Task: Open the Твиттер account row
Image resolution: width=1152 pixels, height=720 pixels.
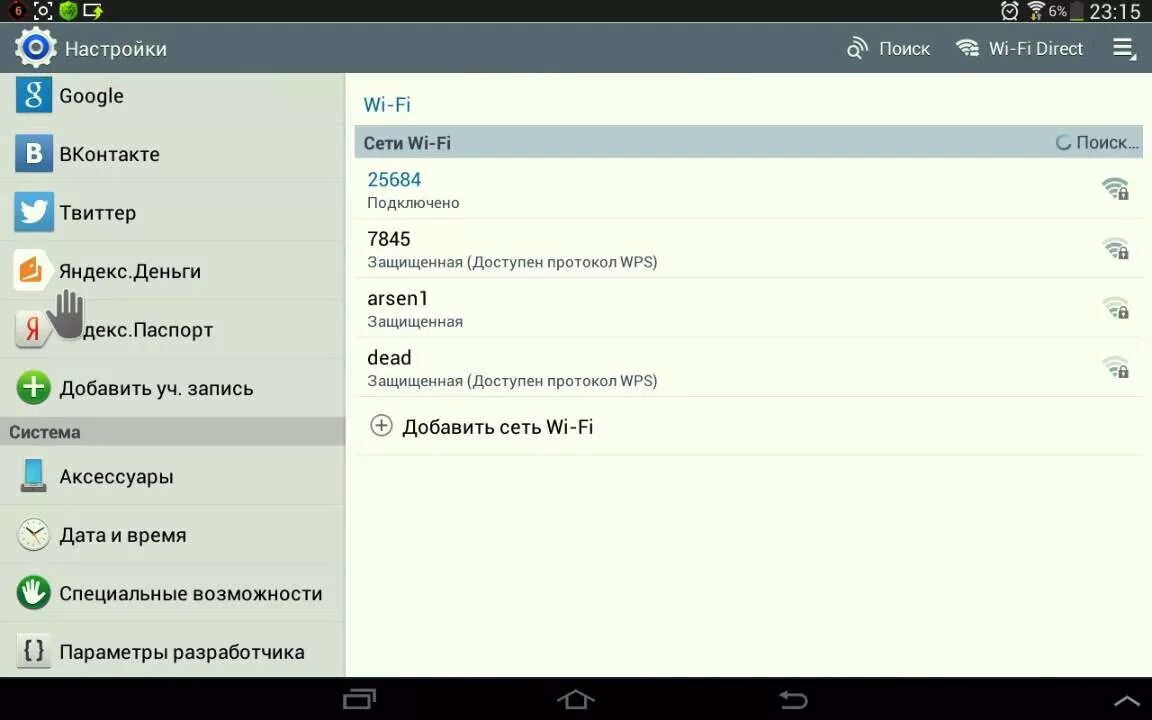Action: click(x=173, y=212)
